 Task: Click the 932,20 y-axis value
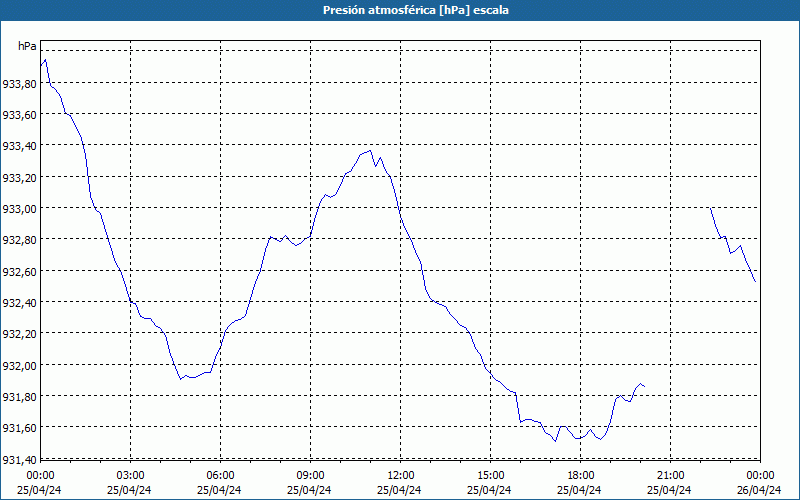pos(19,334)
